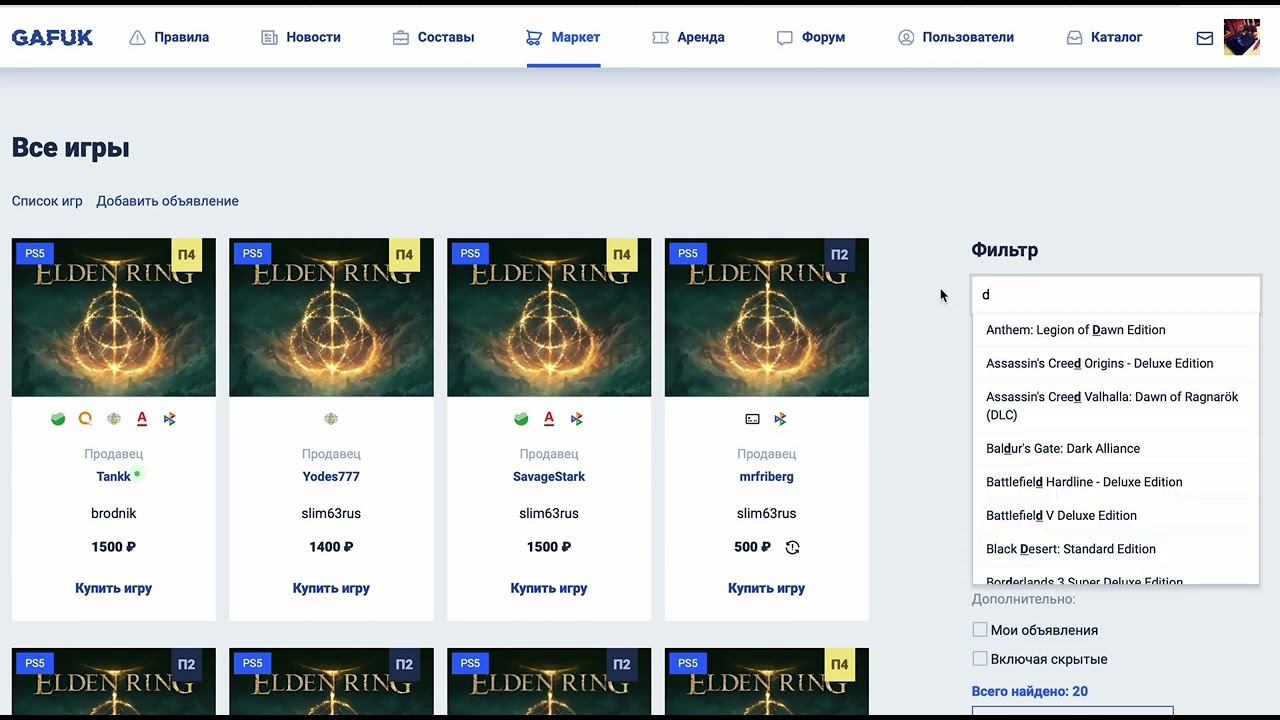This screenshot has width=1280, height=720.
Task: Choose Assassin's Creed Origins - Deluxe Edition
Action: click(1115, 364)
